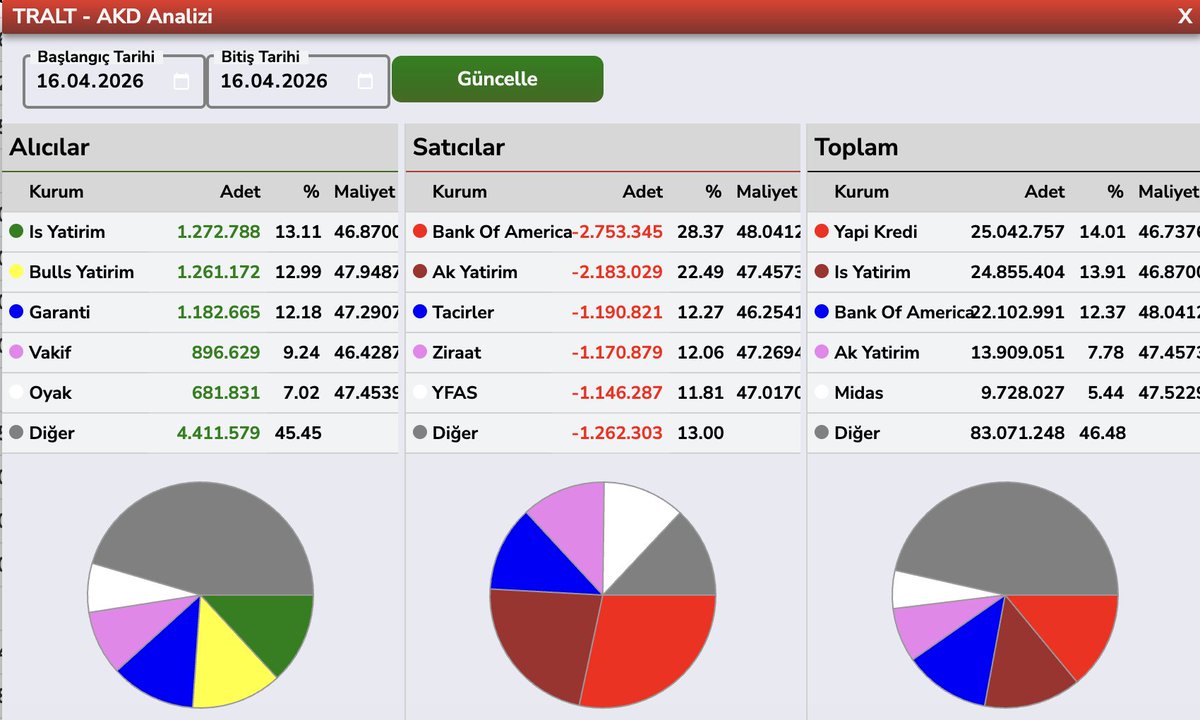Screen dimensions: 1200x720
Task: Sort Toplam table by Kurum header
Action: pos(862,191)
